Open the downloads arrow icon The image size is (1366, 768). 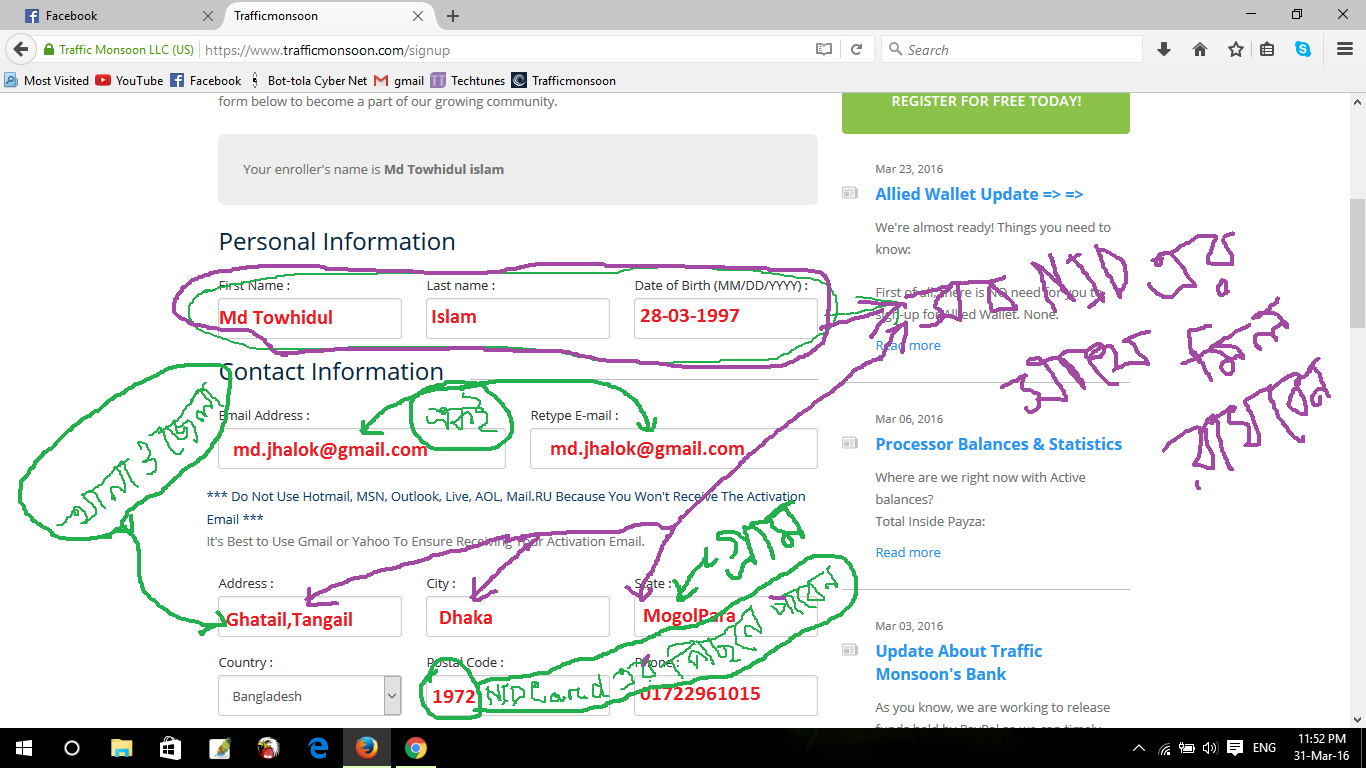coord(1164,49)
